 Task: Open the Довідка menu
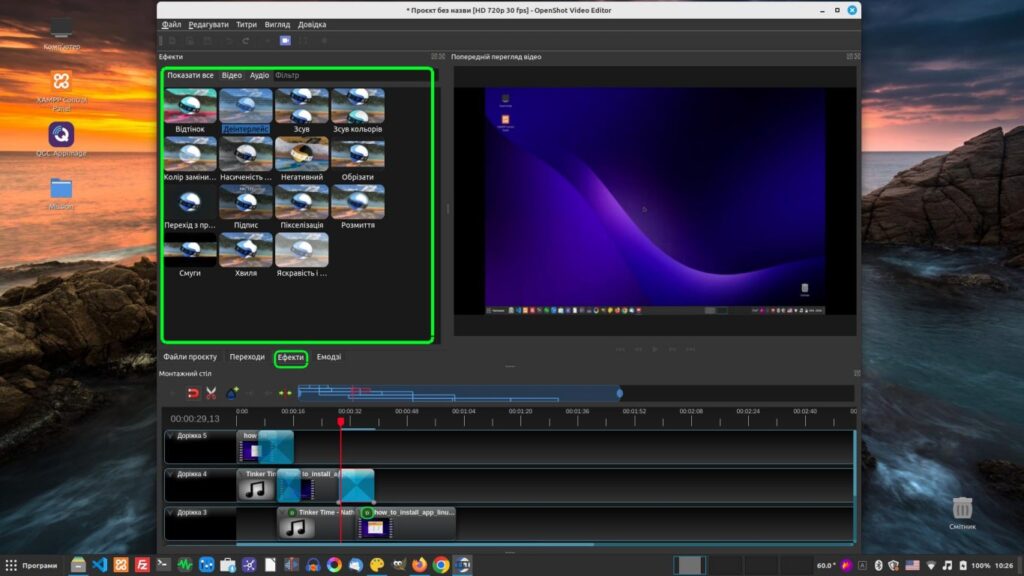tap(312, 25)
